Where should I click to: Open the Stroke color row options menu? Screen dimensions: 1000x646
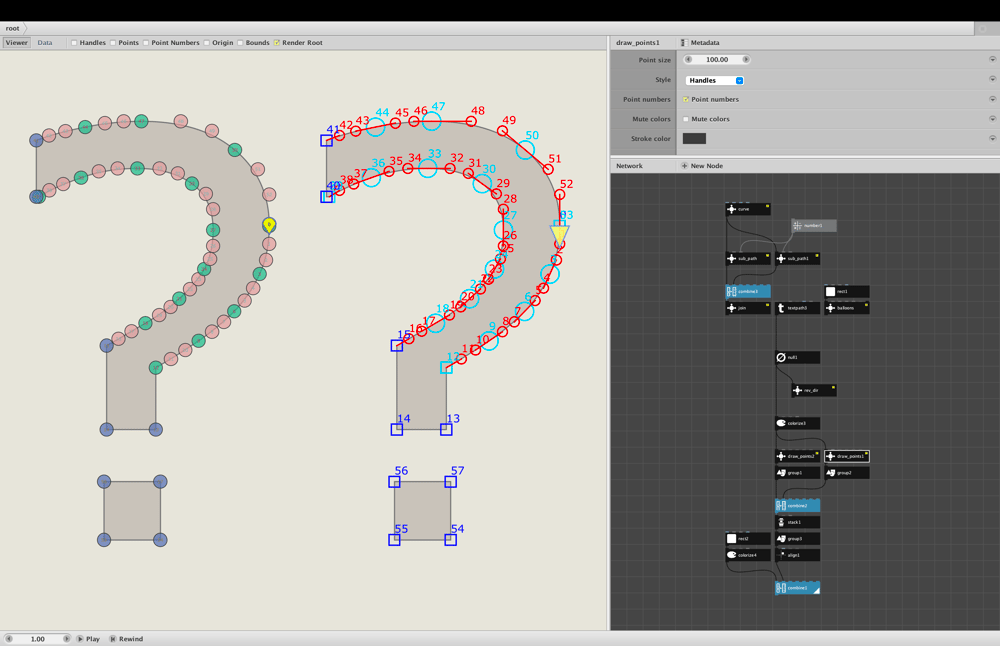[992, 138]
